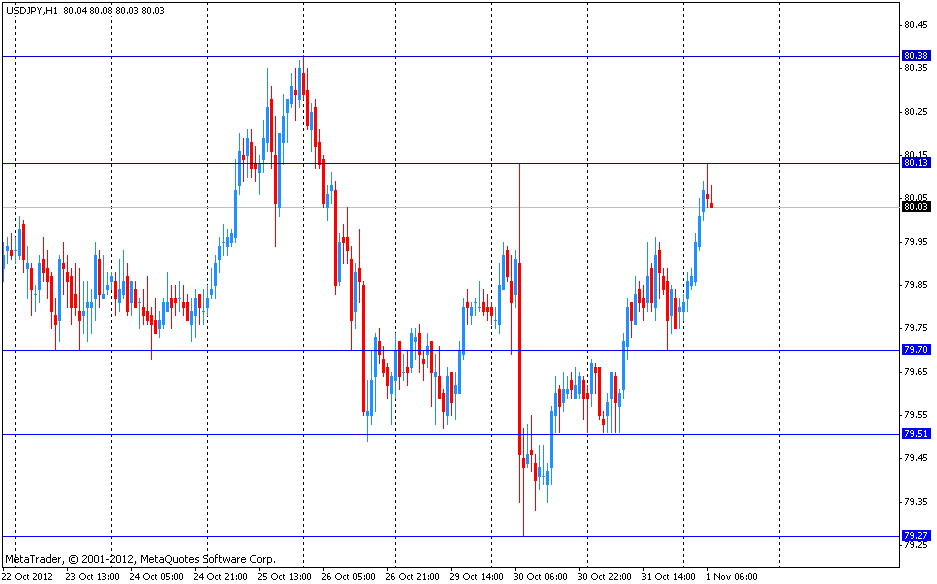Image resolution: width=937 pixels, height=584 pixels.
Task: Click the 30 Oct 06:00 time label
Action: pos(541,576)
